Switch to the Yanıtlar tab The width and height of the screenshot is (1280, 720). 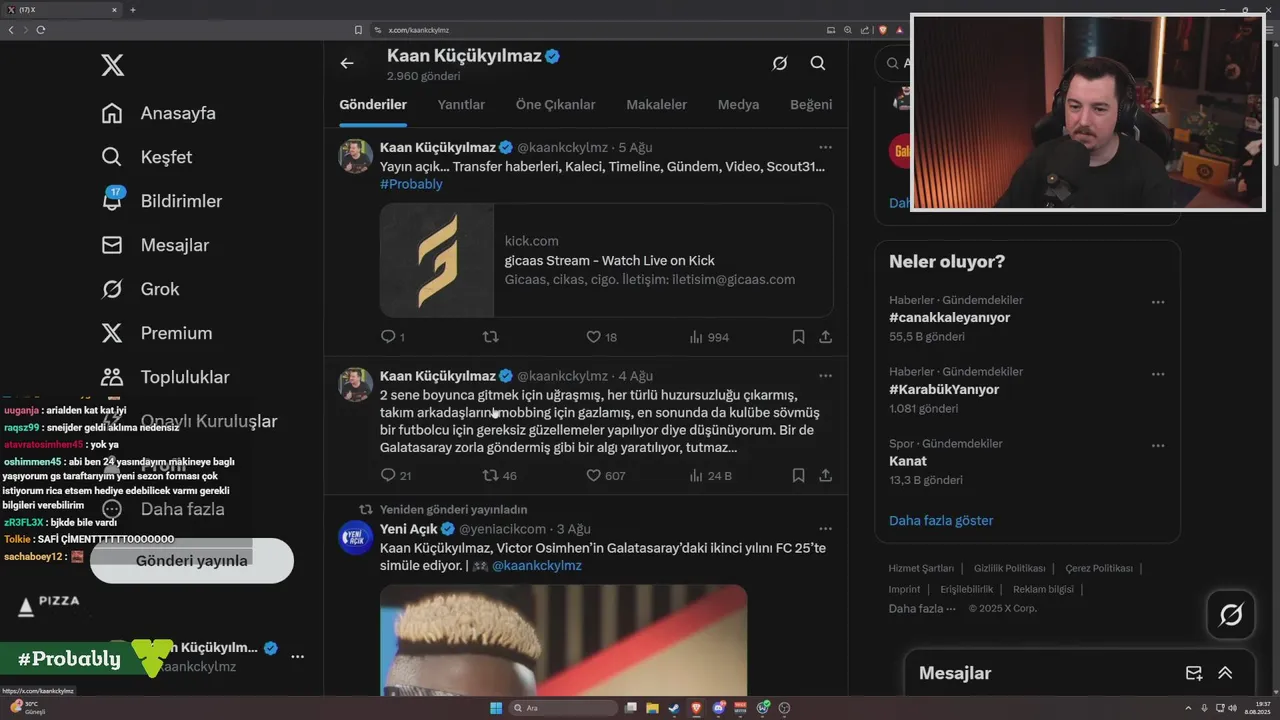461,104
